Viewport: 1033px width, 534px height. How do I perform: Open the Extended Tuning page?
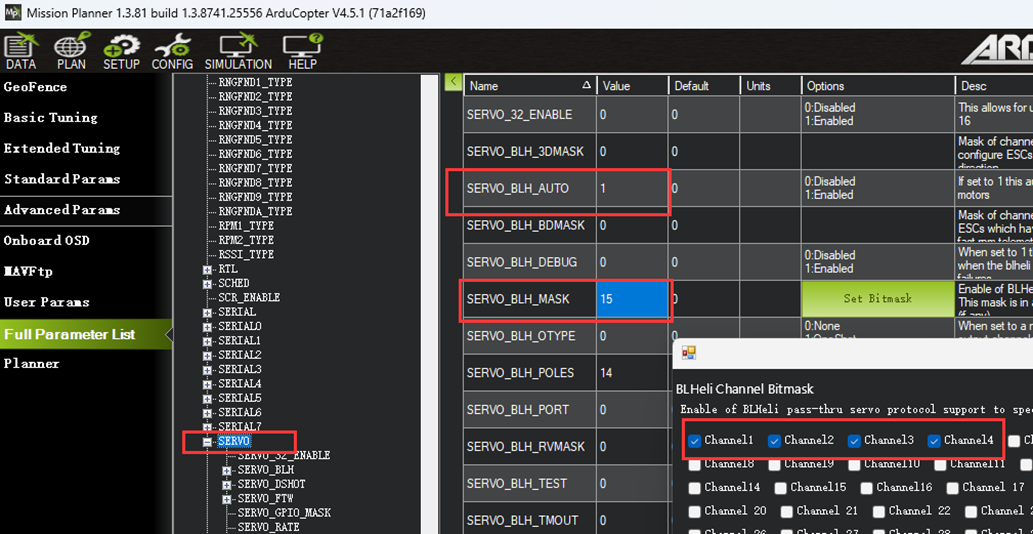click(62, 148)
